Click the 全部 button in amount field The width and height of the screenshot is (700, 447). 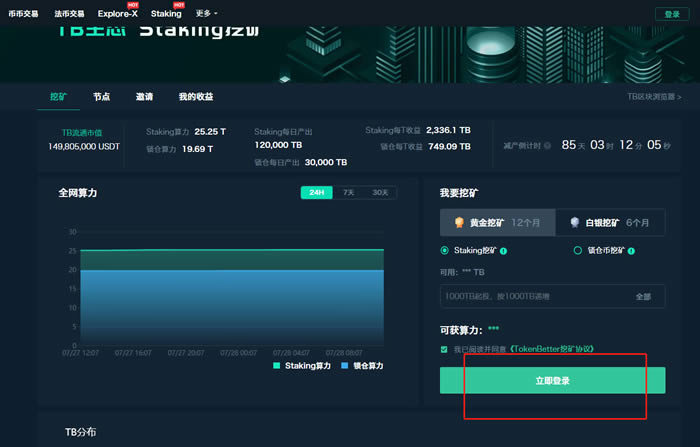[643, 296]
